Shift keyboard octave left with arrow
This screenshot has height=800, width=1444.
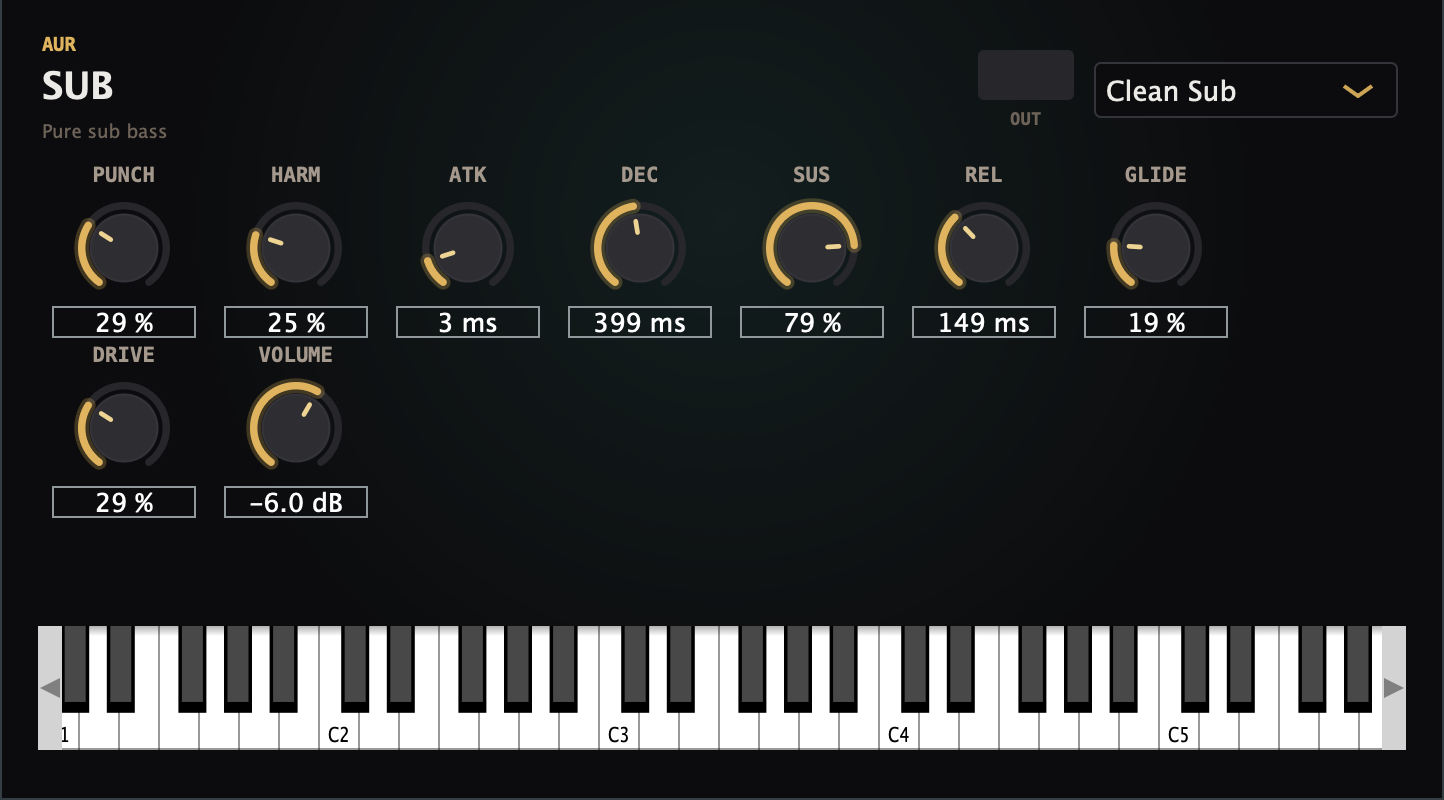[x=50, y=688]
